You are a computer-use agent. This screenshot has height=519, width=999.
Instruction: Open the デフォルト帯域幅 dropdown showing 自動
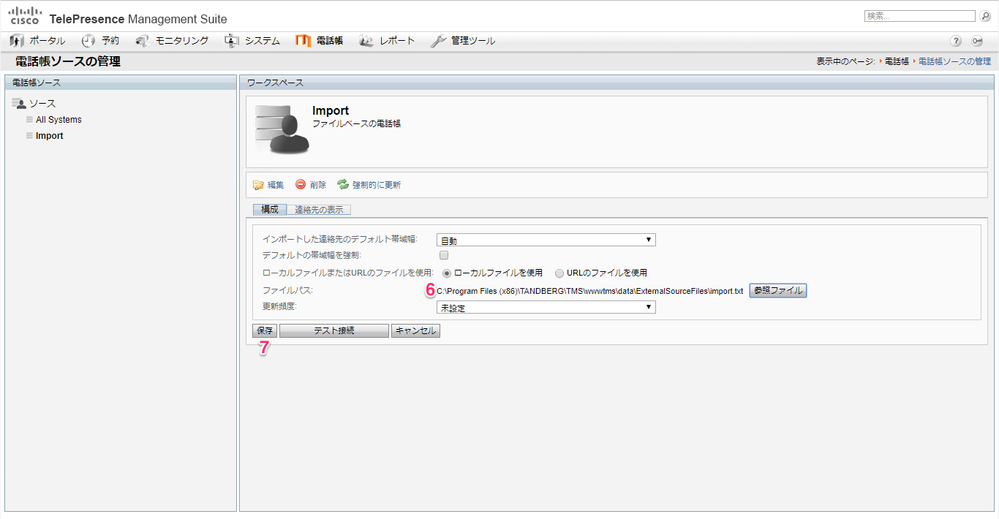click(x=546, y=240)
